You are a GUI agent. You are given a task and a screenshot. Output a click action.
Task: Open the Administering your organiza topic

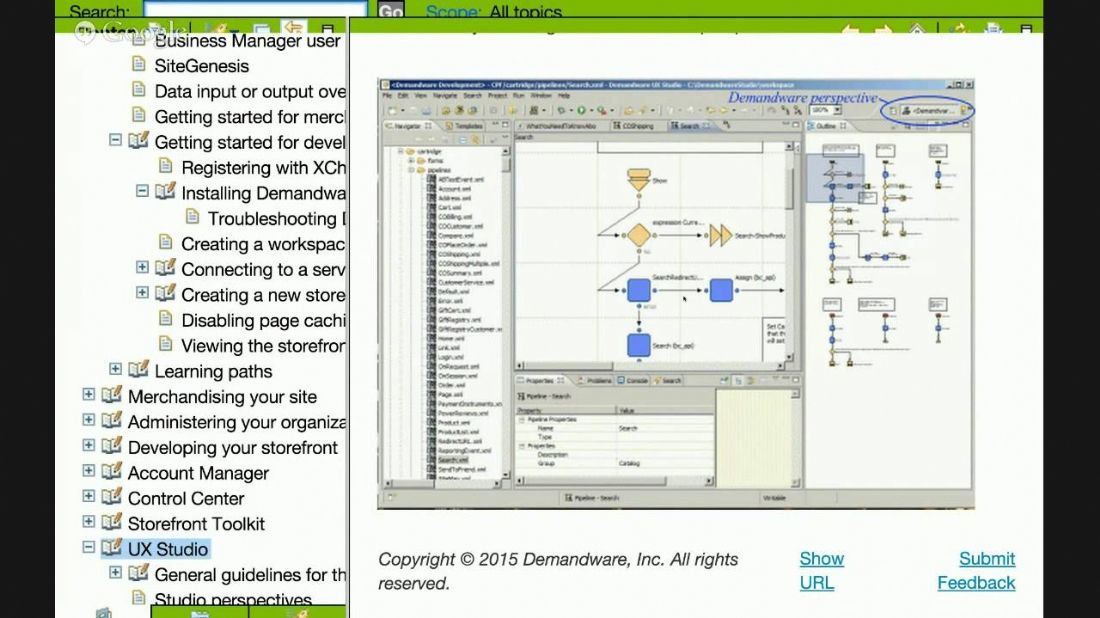click(x=236, y=422)
